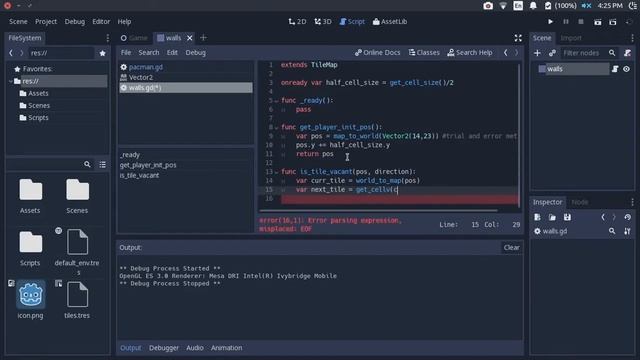Instance a child scene link icon

552,53
